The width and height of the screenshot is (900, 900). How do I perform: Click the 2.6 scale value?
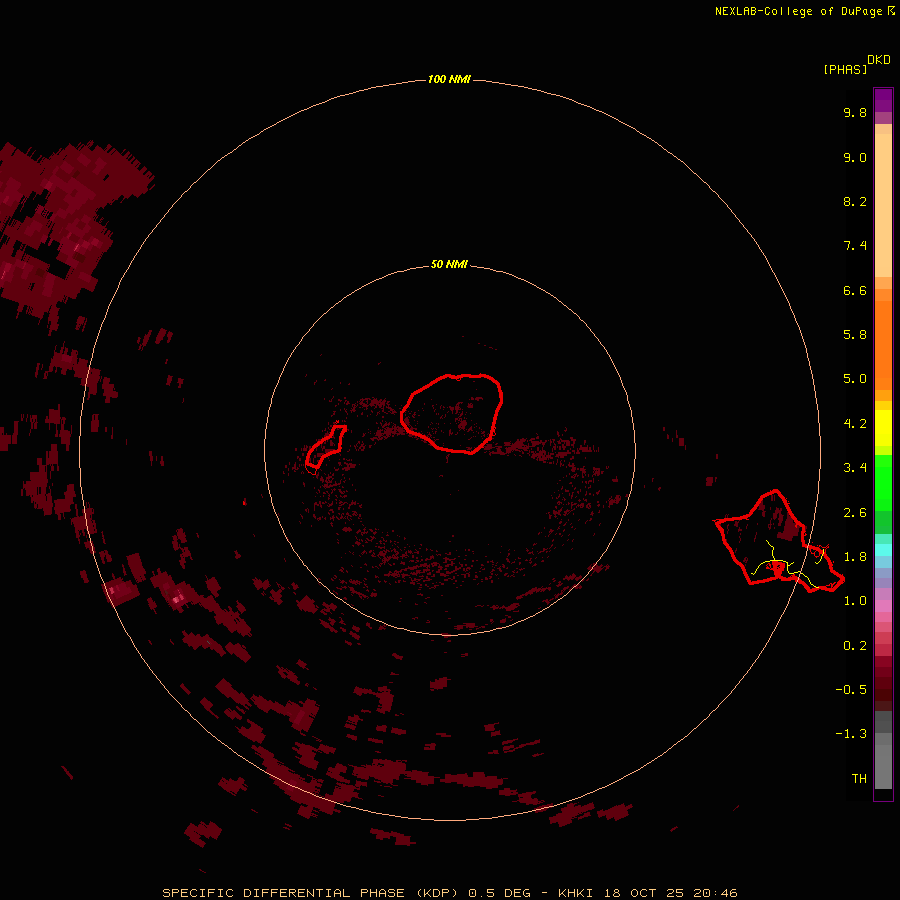(x=855, y=513)
